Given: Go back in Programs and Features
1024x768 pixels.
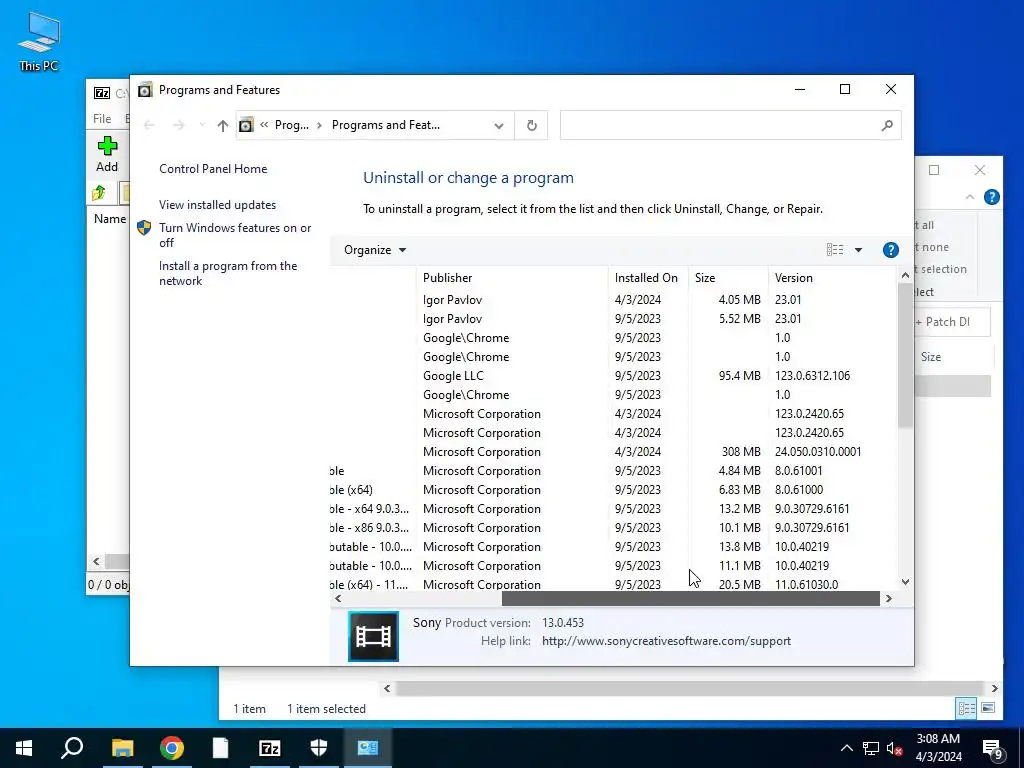Looking at the screenshot, I should [150, 125].
